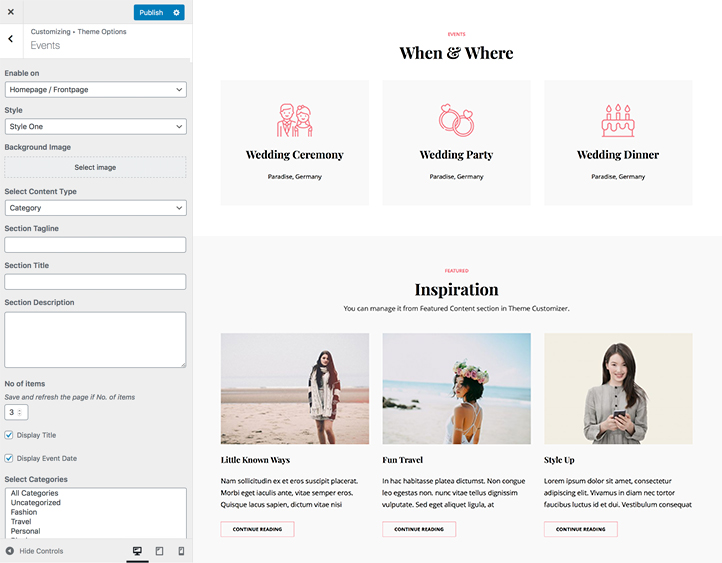
Task: Go back using the left chevron arrow
Action: [11, 39]
